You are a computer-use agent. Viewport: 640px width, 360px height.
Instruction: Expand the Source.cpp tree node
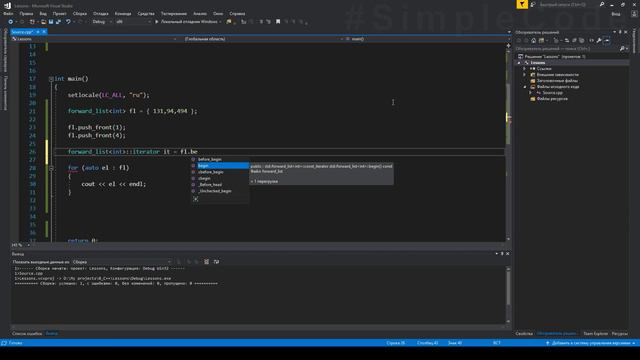pyautogui.click(x=531, y=93)
